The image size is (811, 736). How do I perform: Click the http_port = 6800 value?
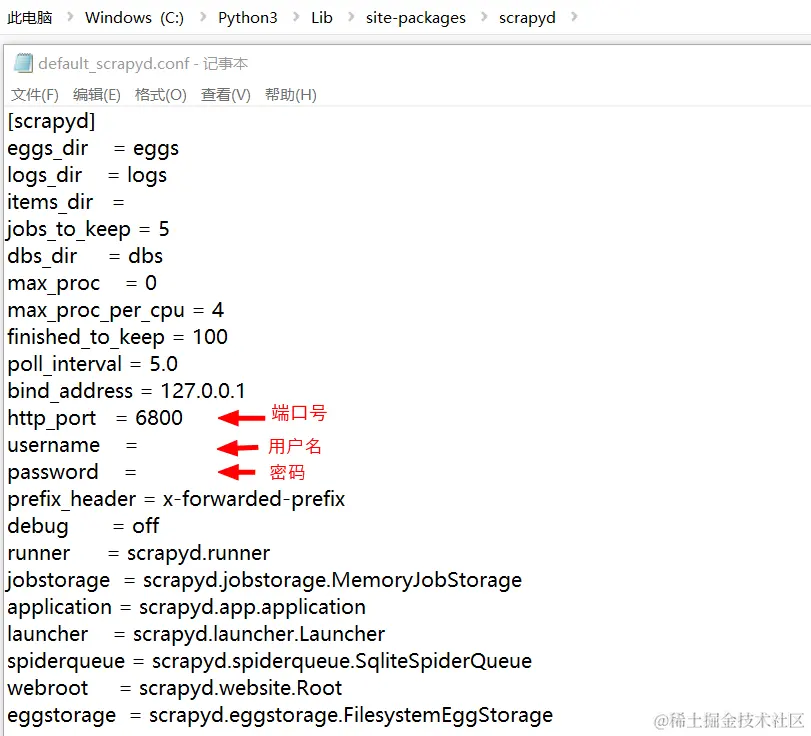pyautogui.click(x=159, y=418)
